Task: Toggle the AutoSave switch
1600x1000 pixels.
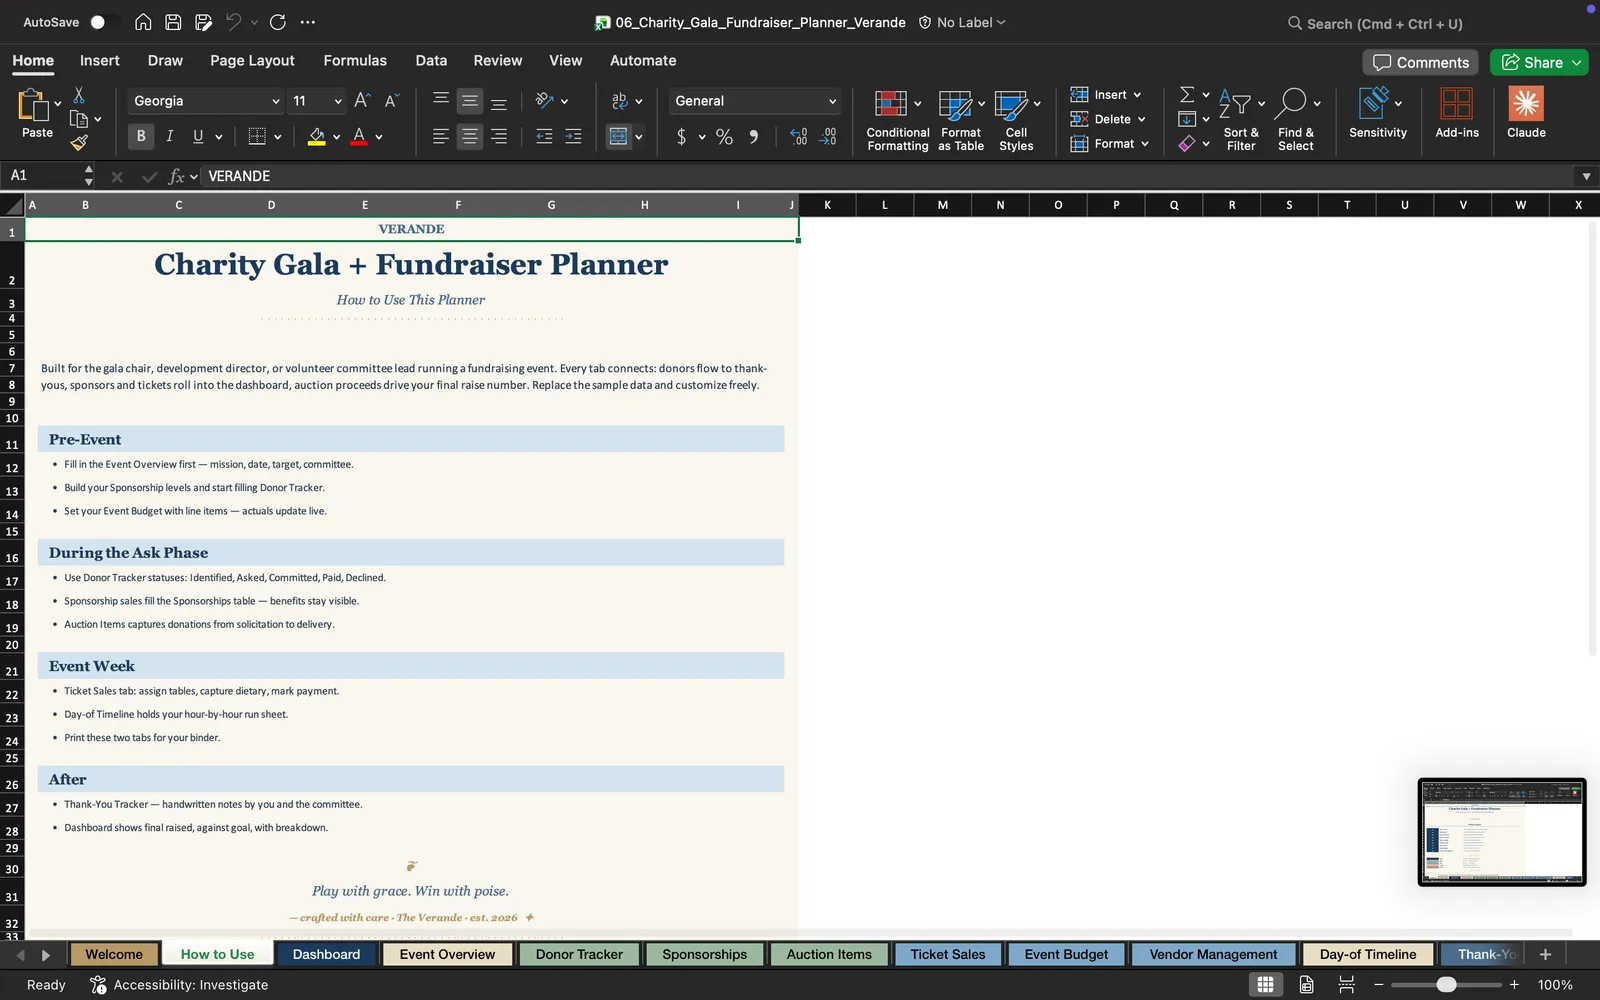Action: [103, 22]
